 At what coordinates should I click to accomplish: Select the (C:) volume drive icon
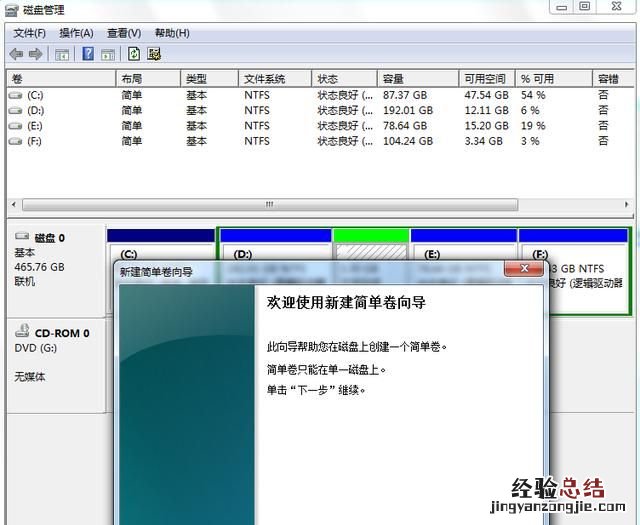pyautogui.click(x=15, y=95)
